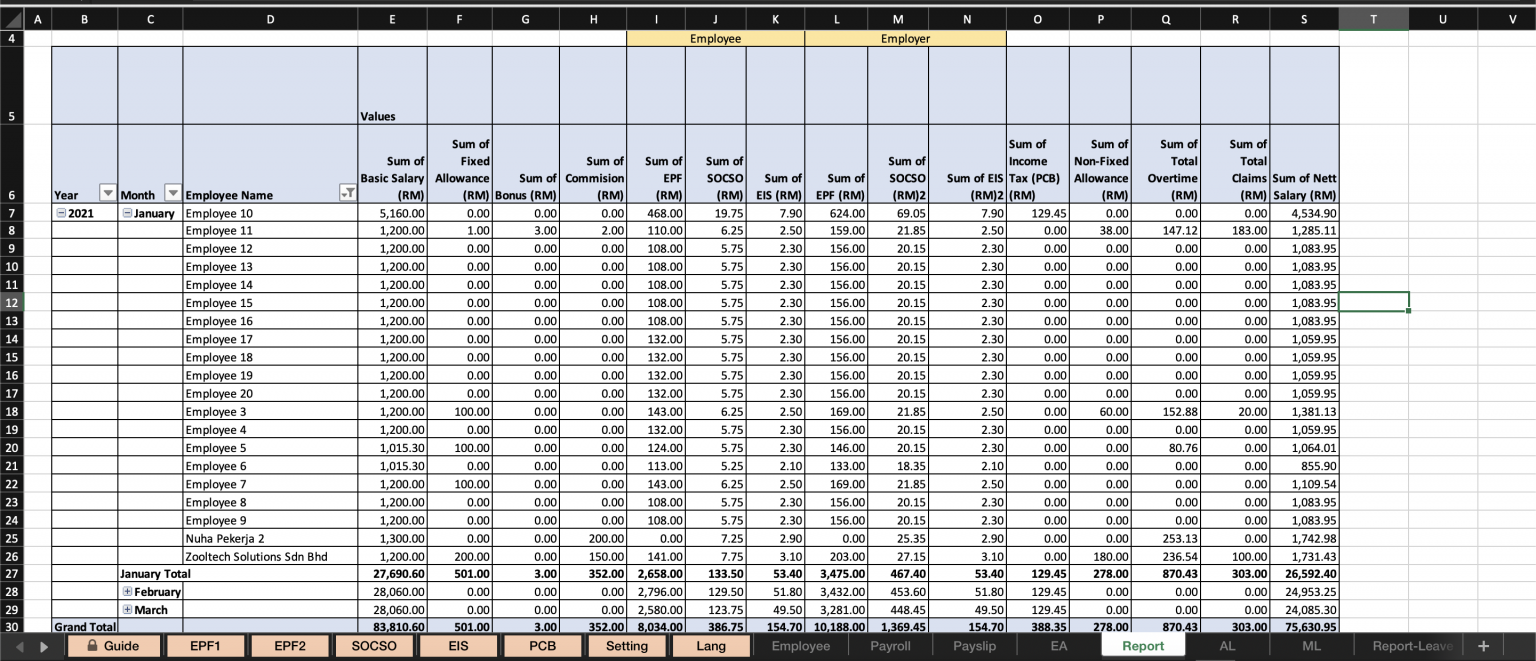The height and width of the screenshot is (661, 1536).
Task: Open the Setting sheet tab
Action: point(627,646)
